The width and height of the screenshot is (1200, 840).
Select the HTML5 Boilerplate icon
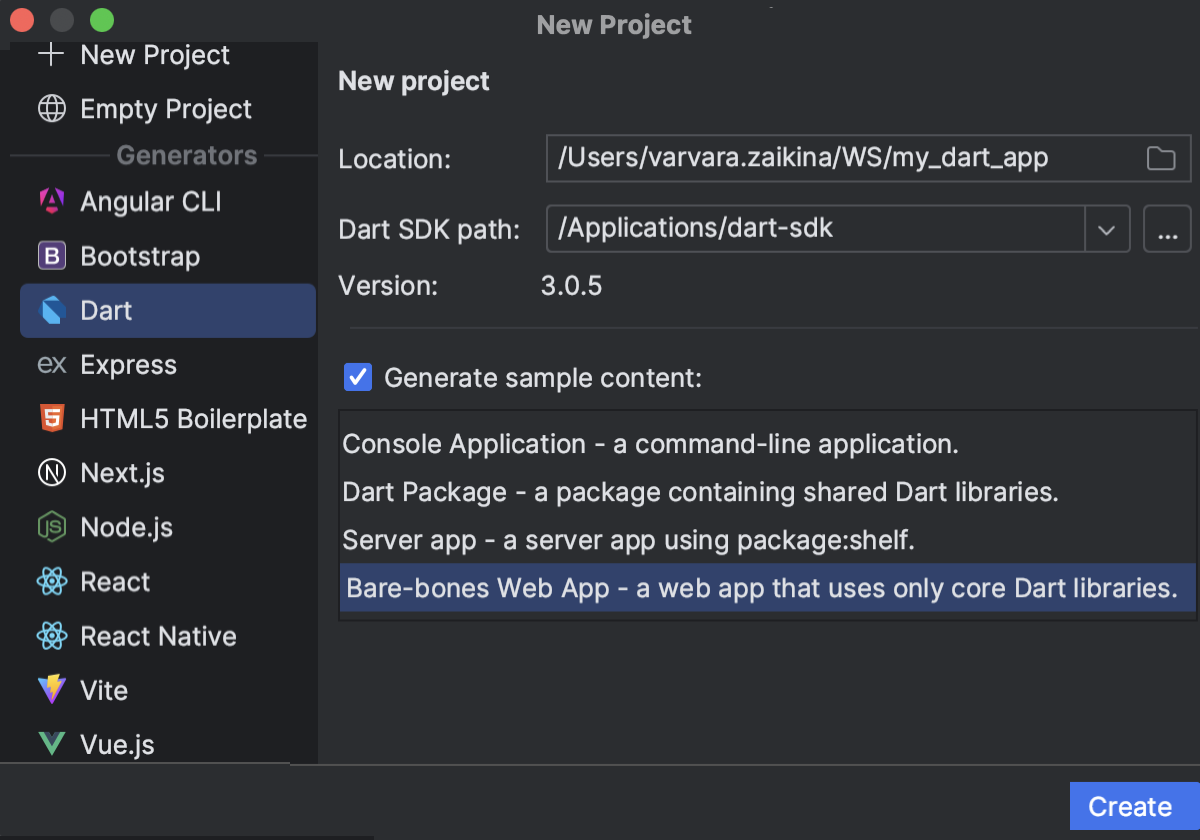(51, 419)
